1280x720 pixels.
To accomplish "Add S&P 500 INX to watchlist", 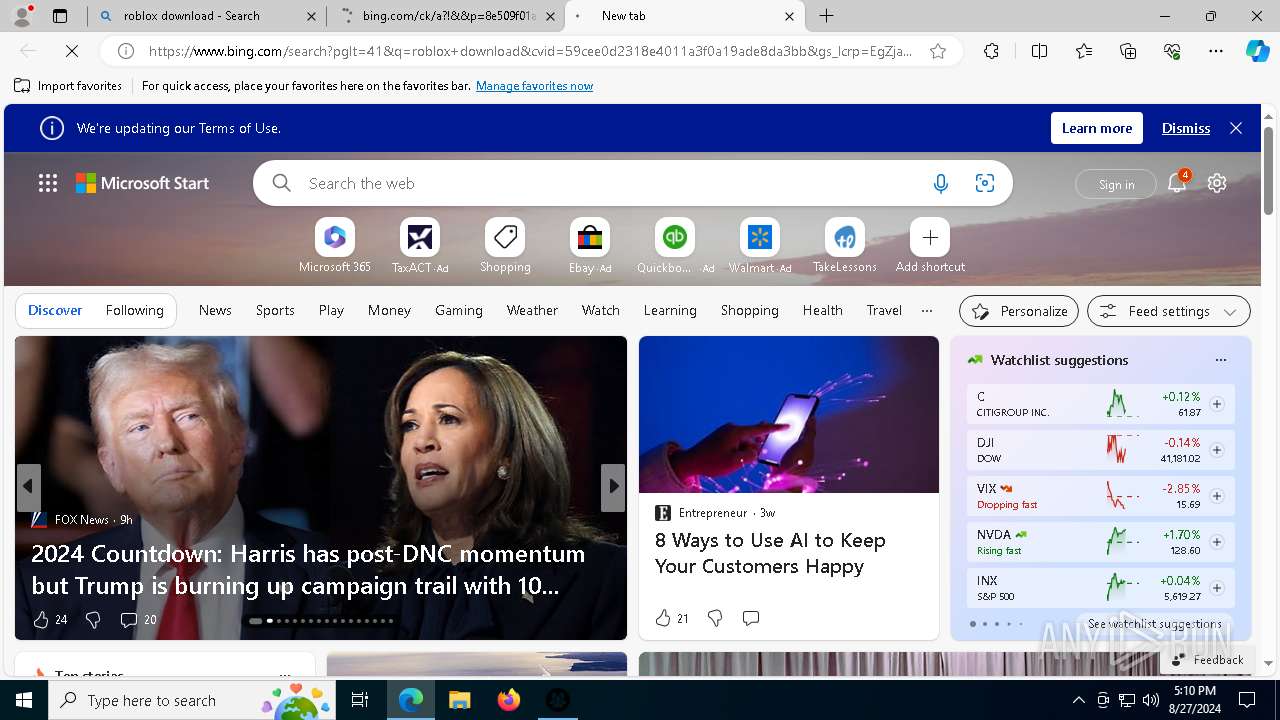I will (x=1217, y=588).
